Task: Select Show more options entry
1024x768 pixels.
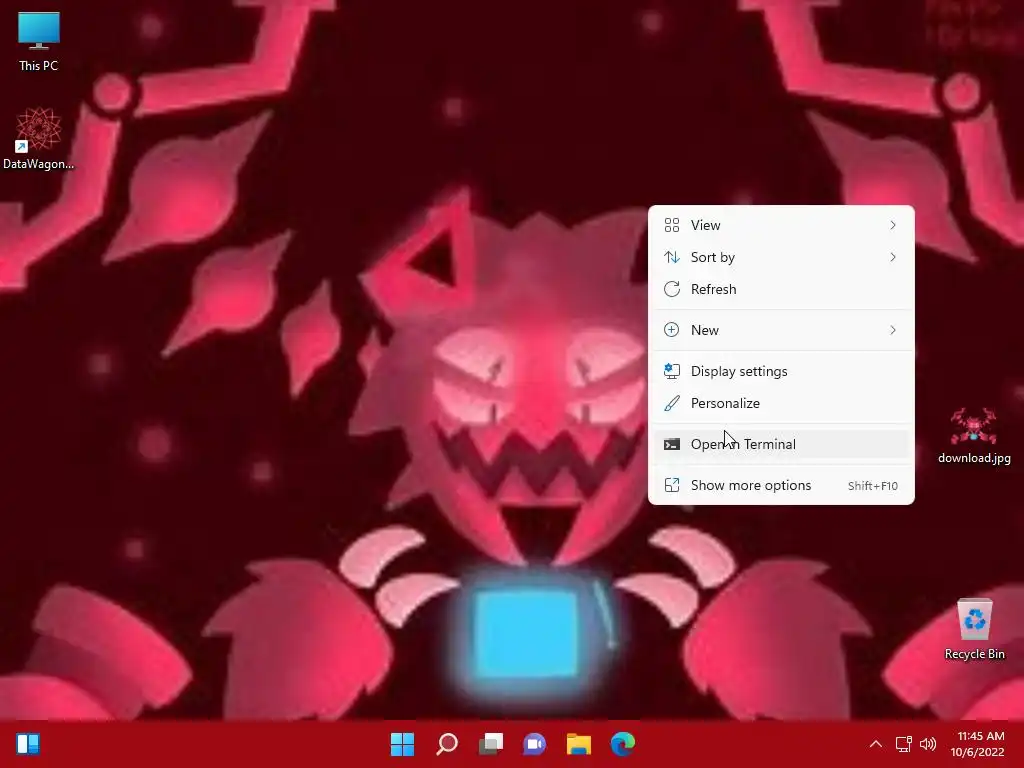Action: pos(781,486)
